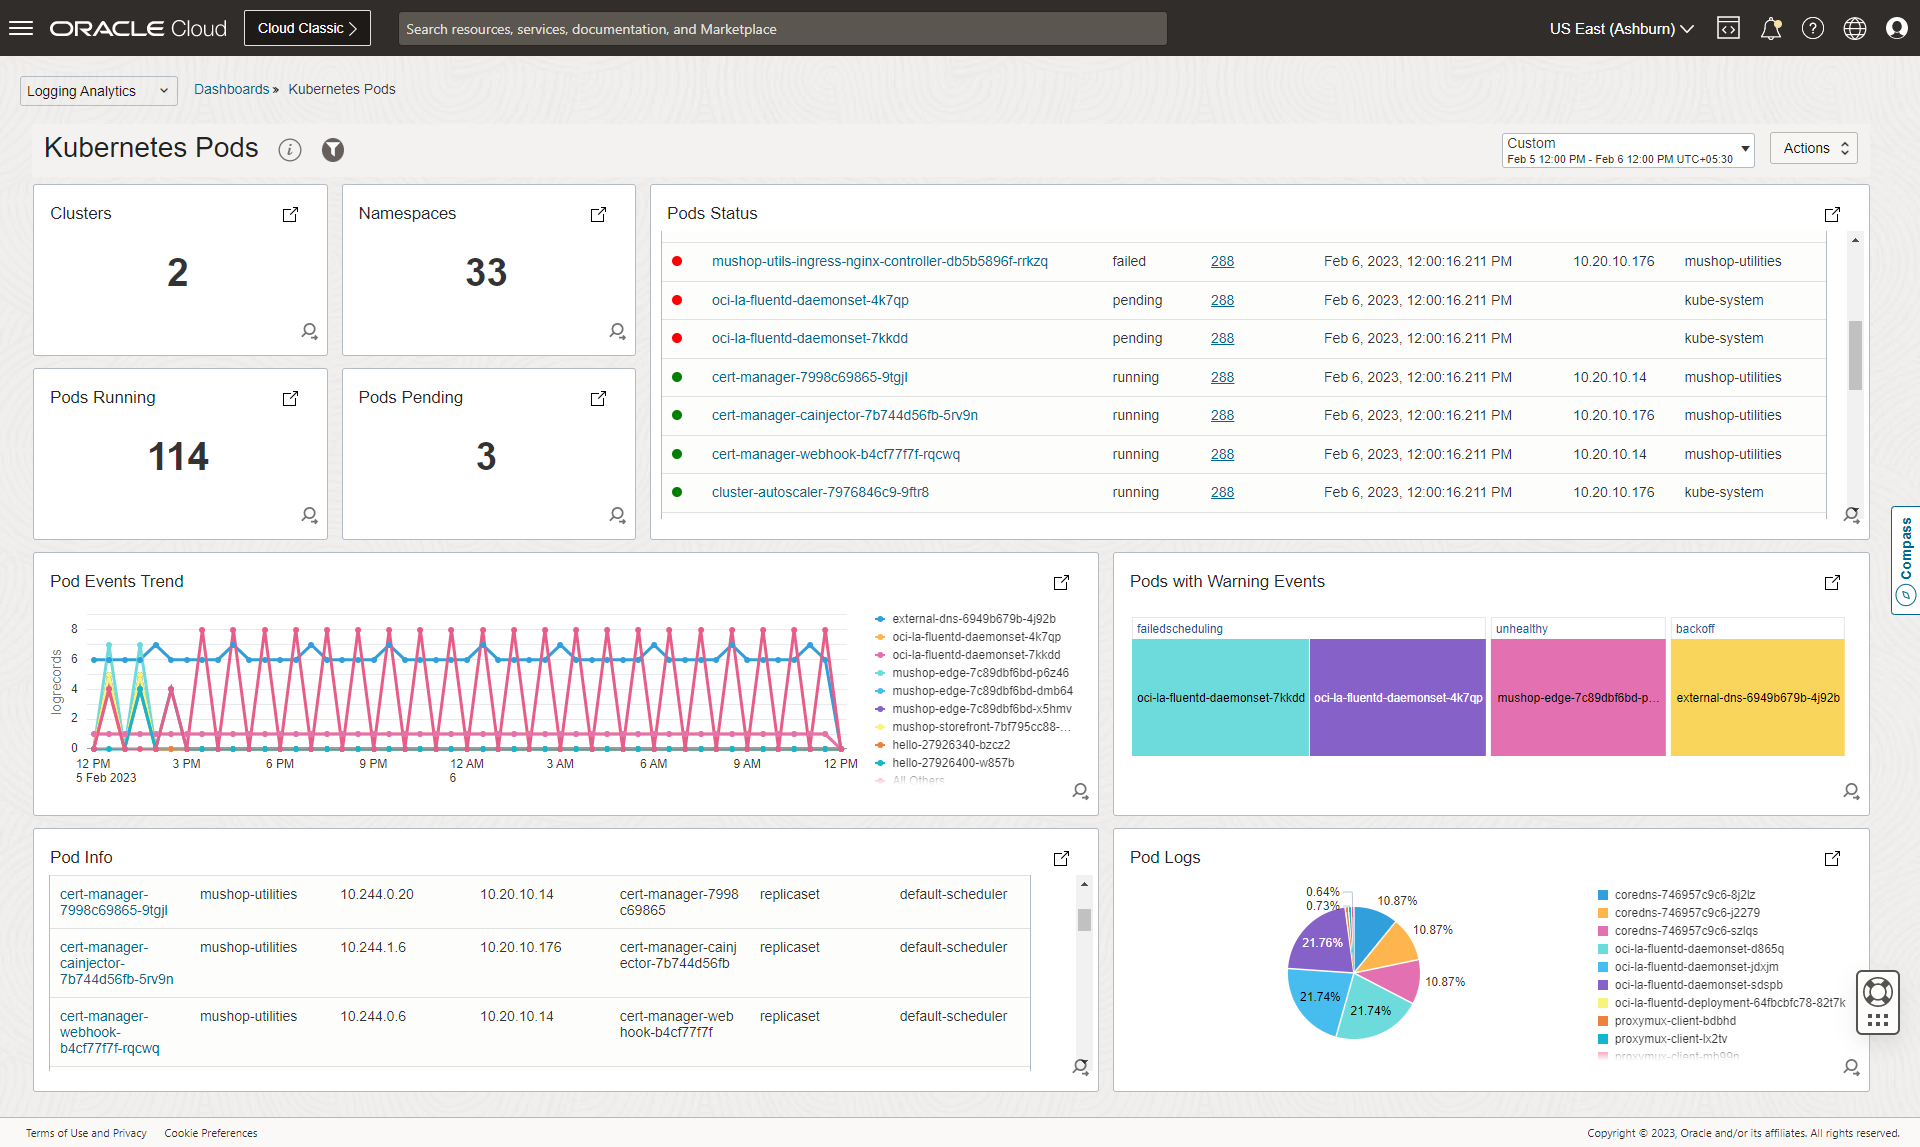Click the yellow external-dns treemap tile
Screen dimensions: 1920x1147
tap(1757, 697)
